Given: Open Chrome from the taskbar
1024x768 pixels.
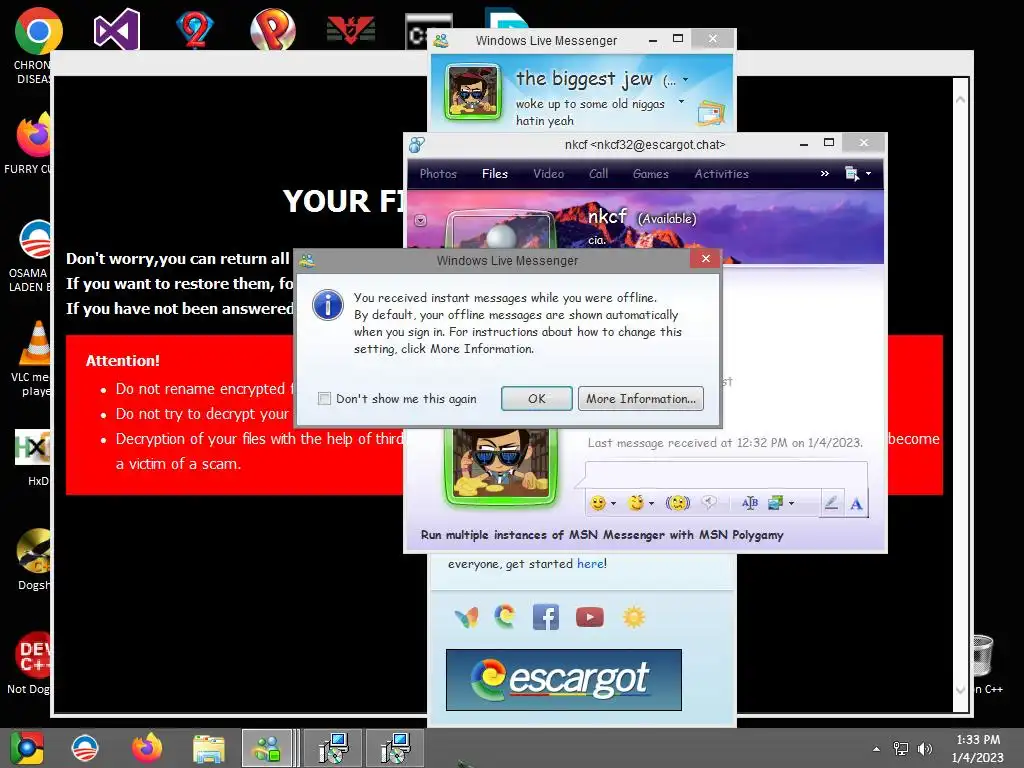Looking at the screenshot, I should pyautogui.click(x=26, y=748).
